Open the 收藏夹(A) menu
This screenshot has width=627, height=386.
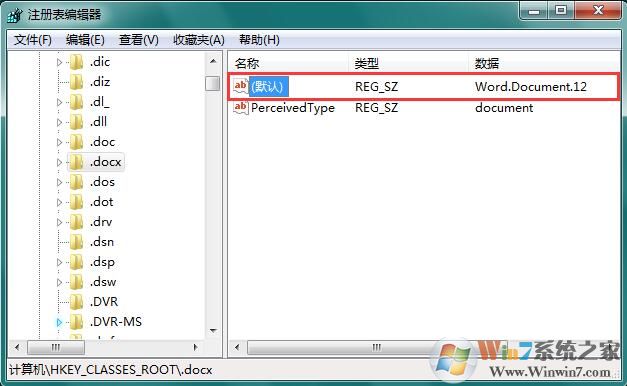(x=198, y=40)
